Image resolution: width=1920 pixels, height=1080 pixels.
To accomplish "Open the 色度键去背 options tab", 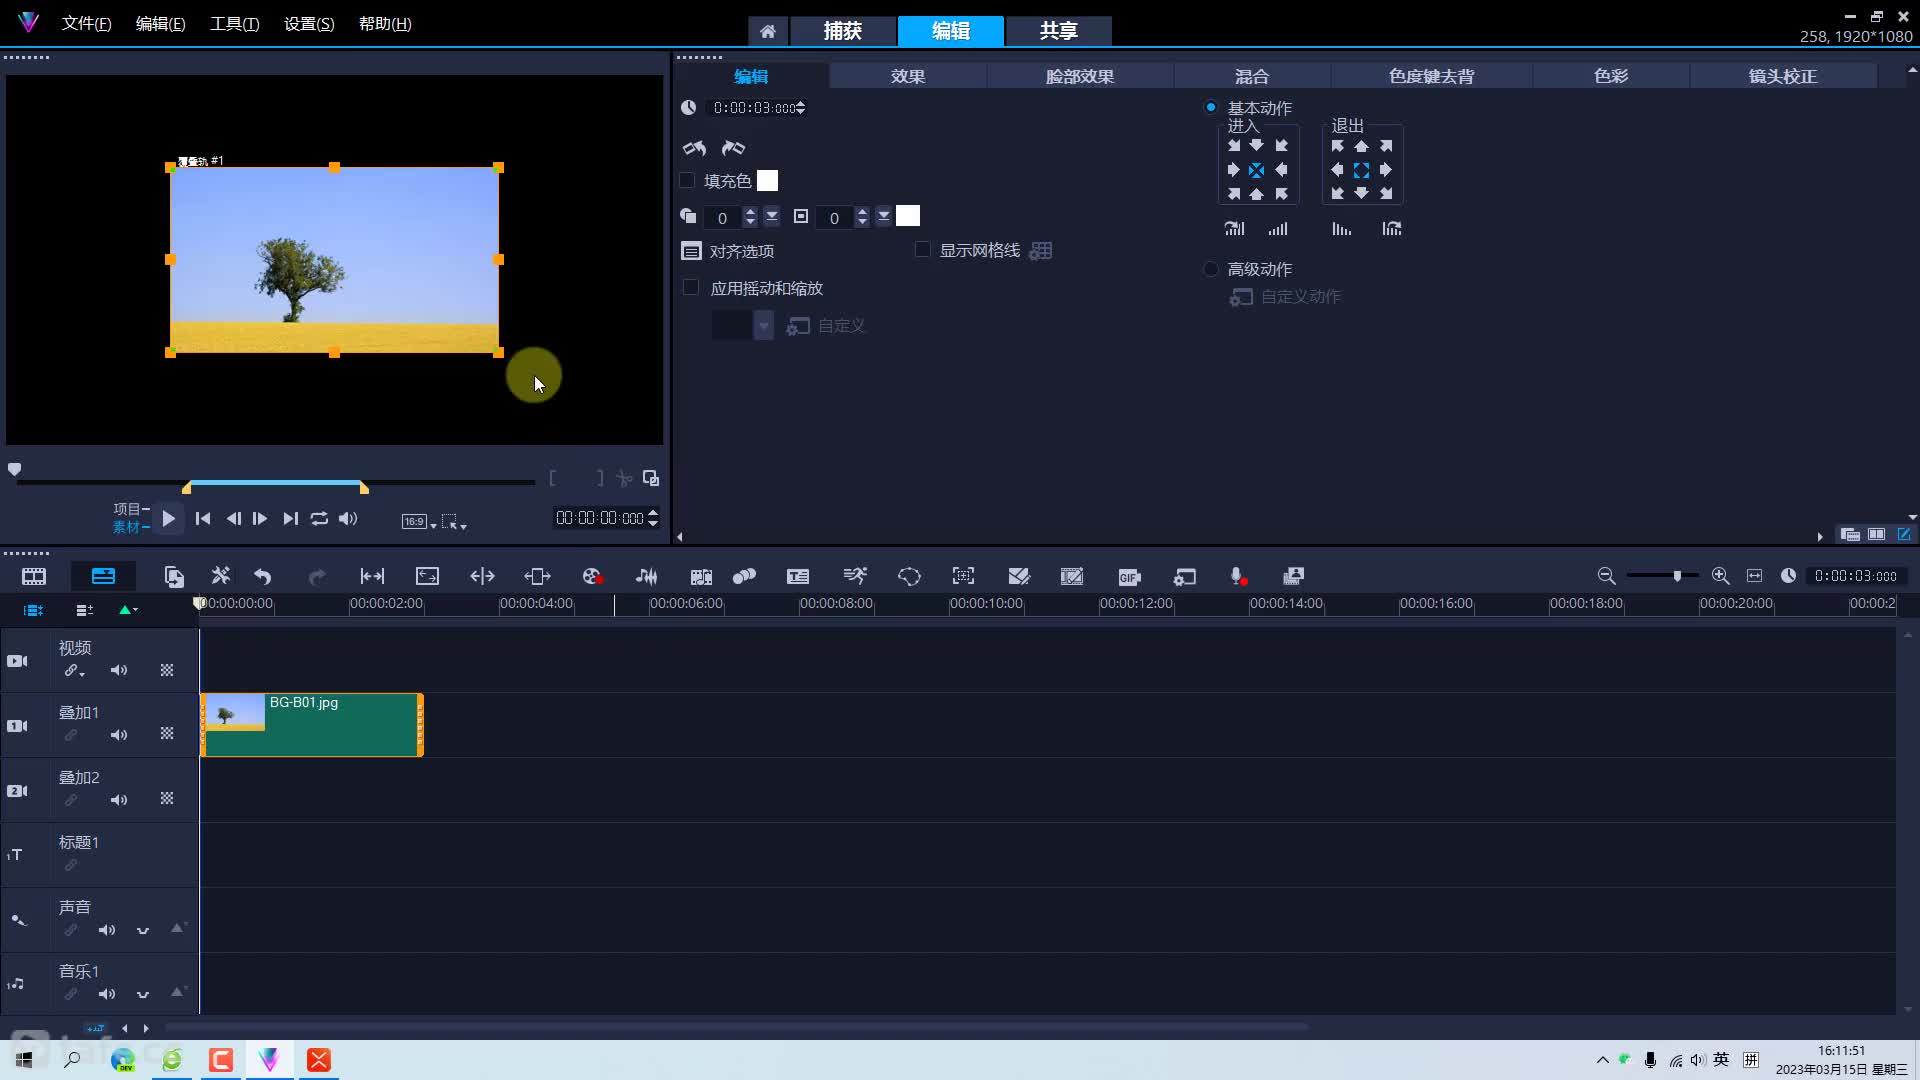I will (1431, 76).
